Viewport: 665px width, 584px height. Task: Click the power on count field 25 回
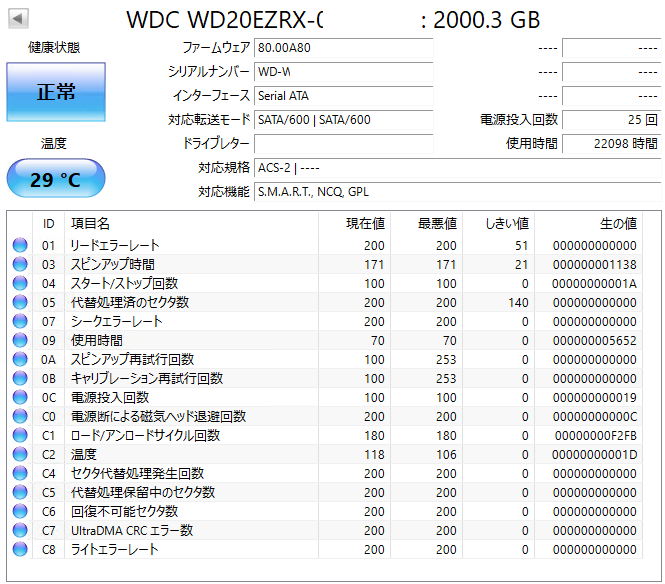point(612,120)
